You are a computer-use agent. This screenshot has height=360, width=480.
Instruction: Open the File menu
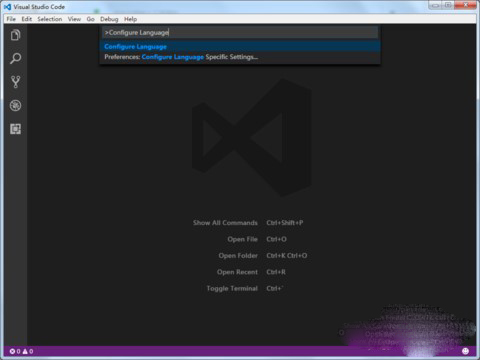(x=11, y=19)
